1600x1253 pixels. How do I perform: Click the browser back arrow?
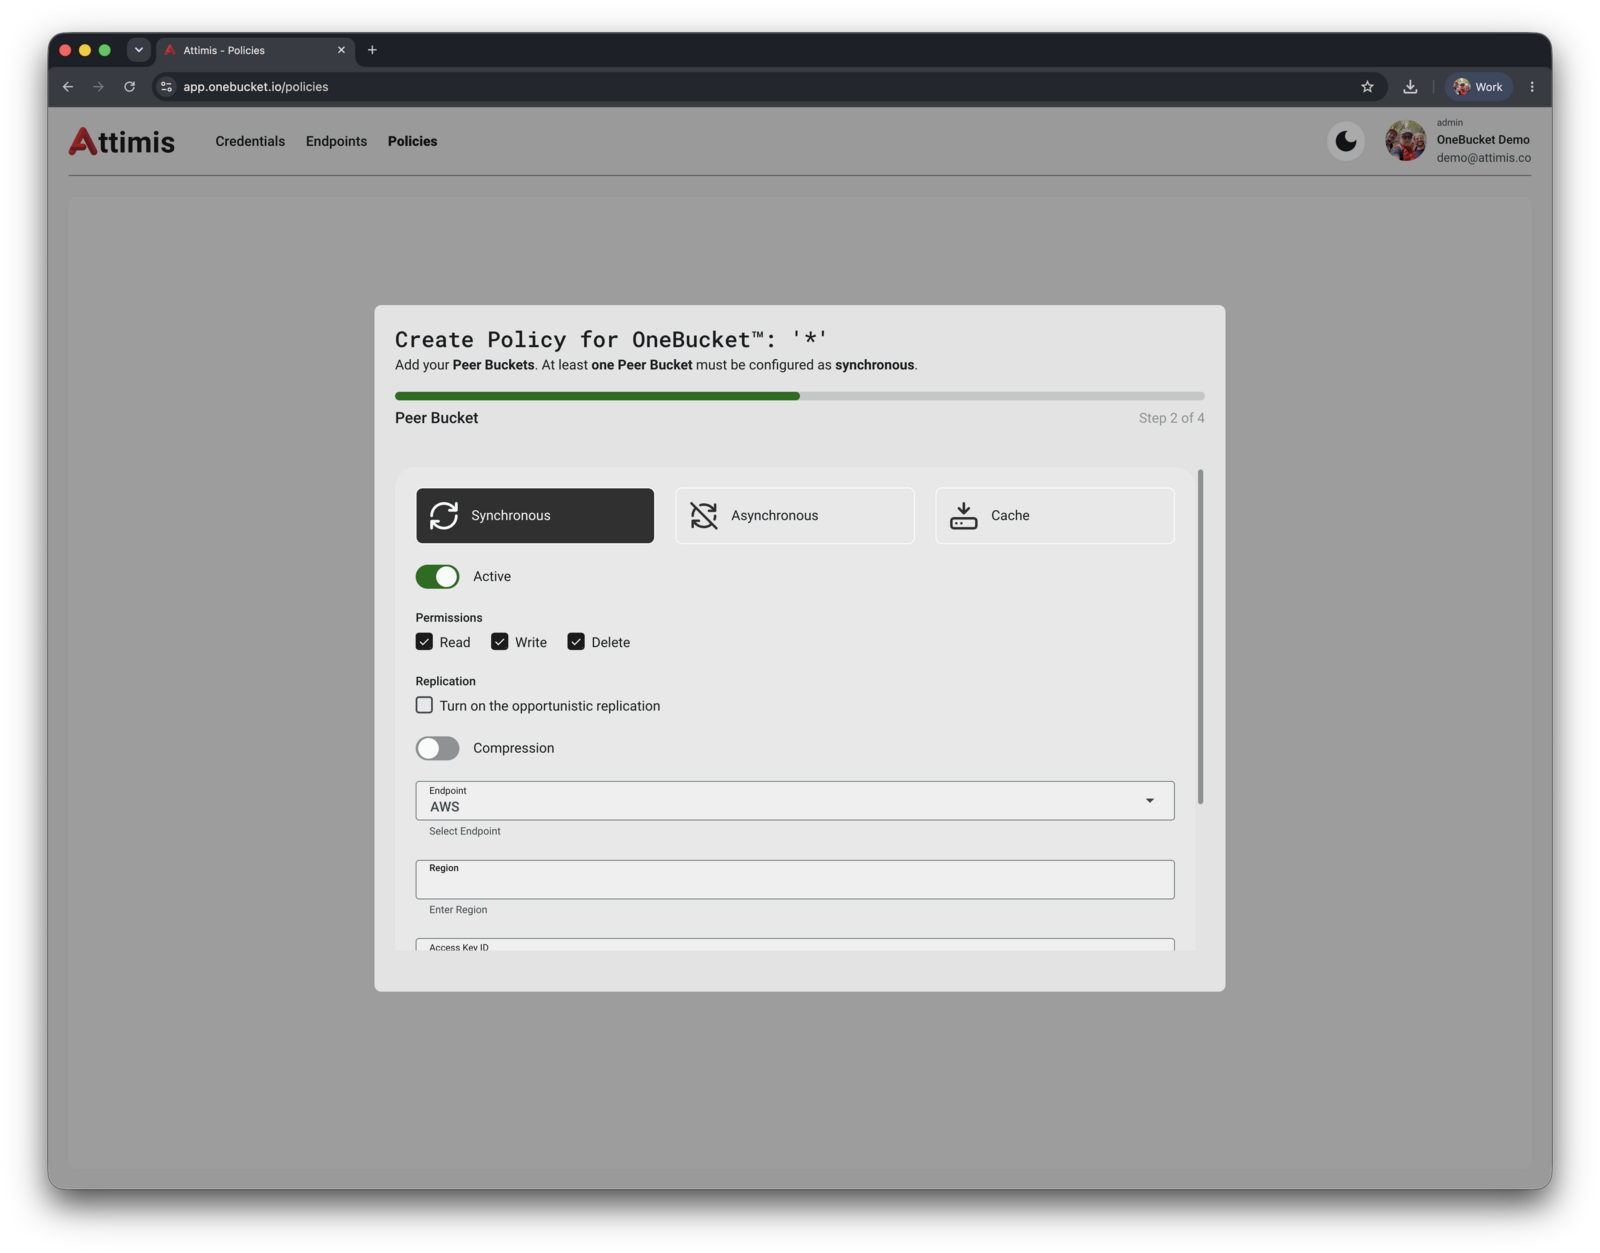coord(68,87)
